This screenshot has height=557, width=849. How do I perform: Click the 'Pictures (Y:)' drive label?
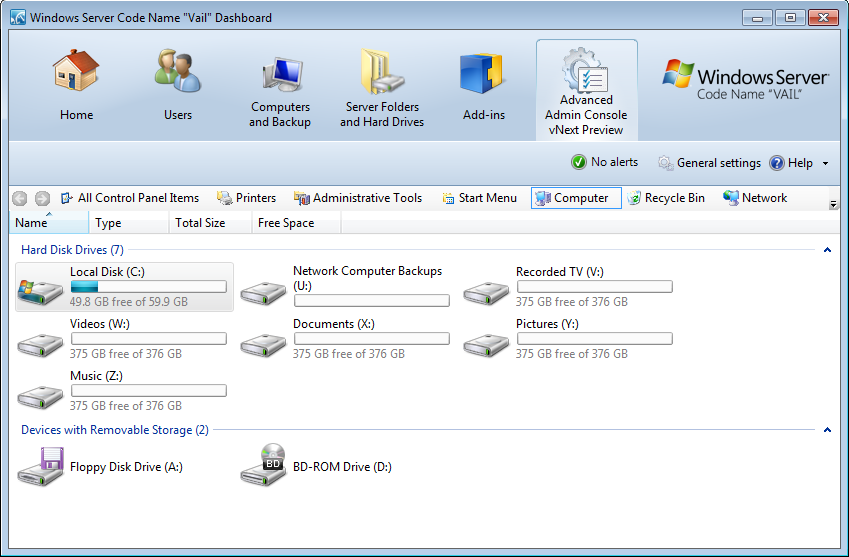pyautogui.click(x=547, y=324)
